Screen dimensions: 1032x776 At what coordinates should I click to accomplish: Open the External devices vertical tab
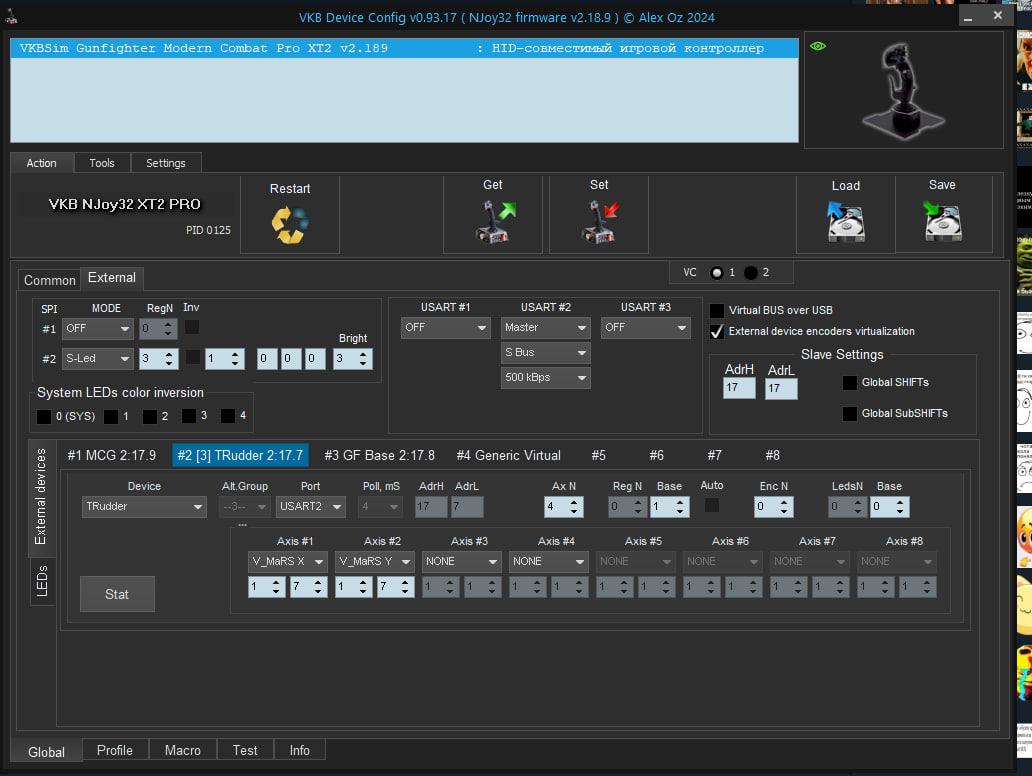pos(41,498)
